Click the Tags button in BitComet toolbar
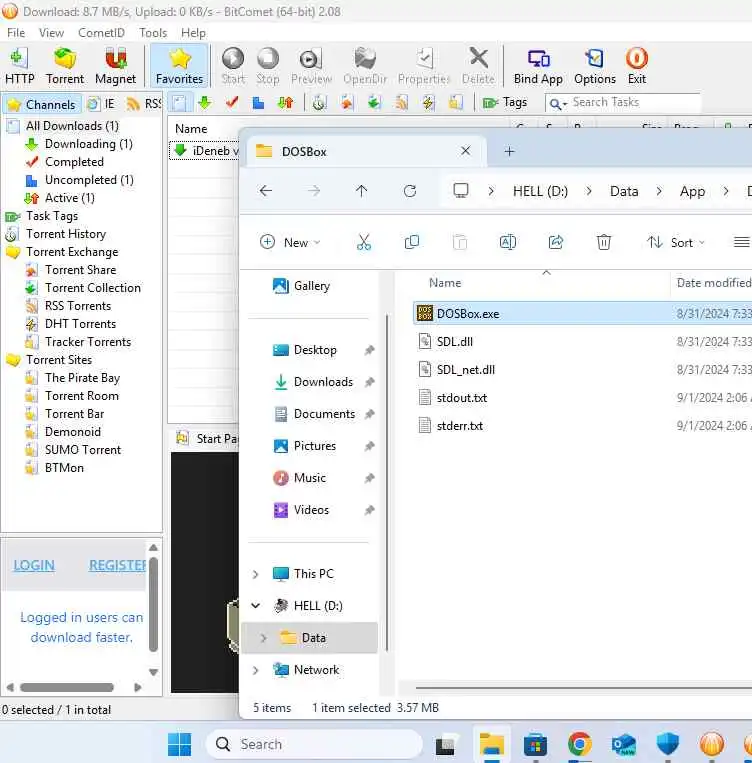 (505, 102)
